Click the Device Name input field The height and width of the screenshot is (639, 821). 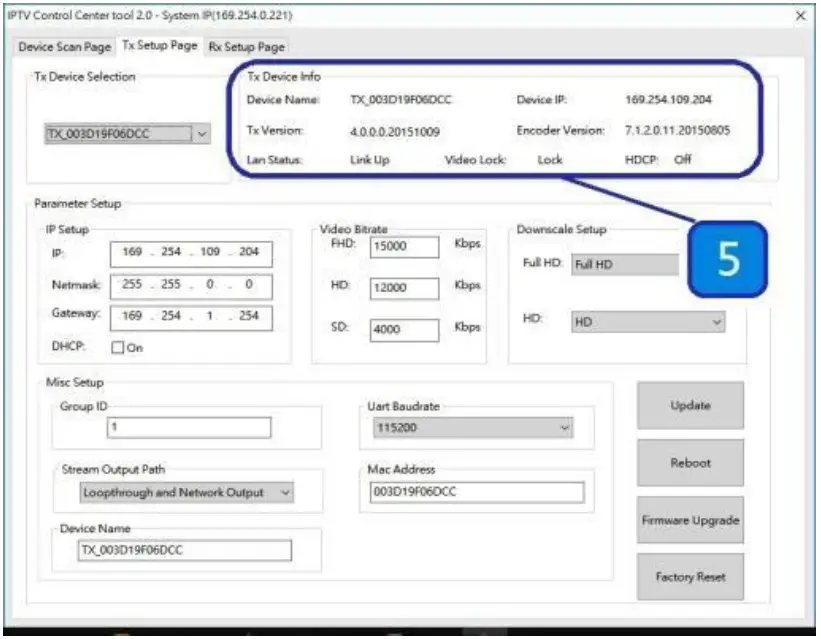tap(184, 550)
